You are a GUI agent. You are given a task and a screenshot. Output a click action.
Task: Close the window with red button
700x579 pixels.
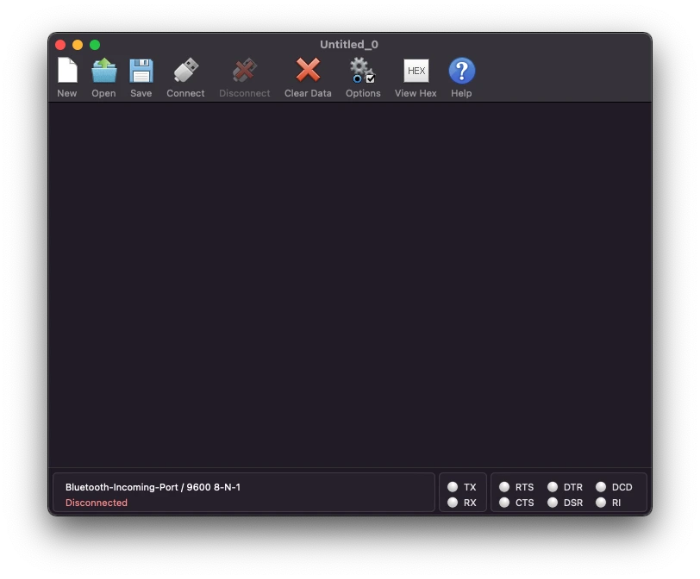tap(60, 45)
